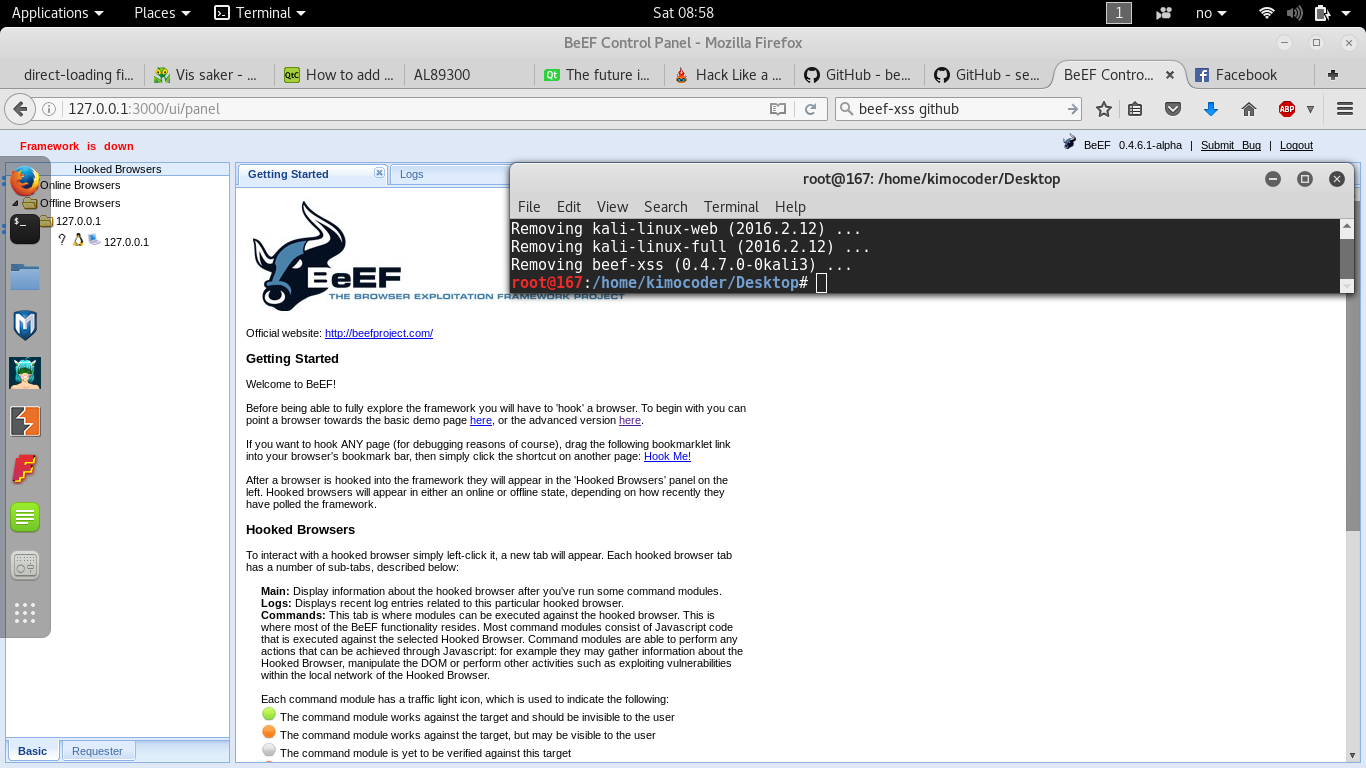Open the terminal Search menu

pyautogui.click(x=665, y=206)
